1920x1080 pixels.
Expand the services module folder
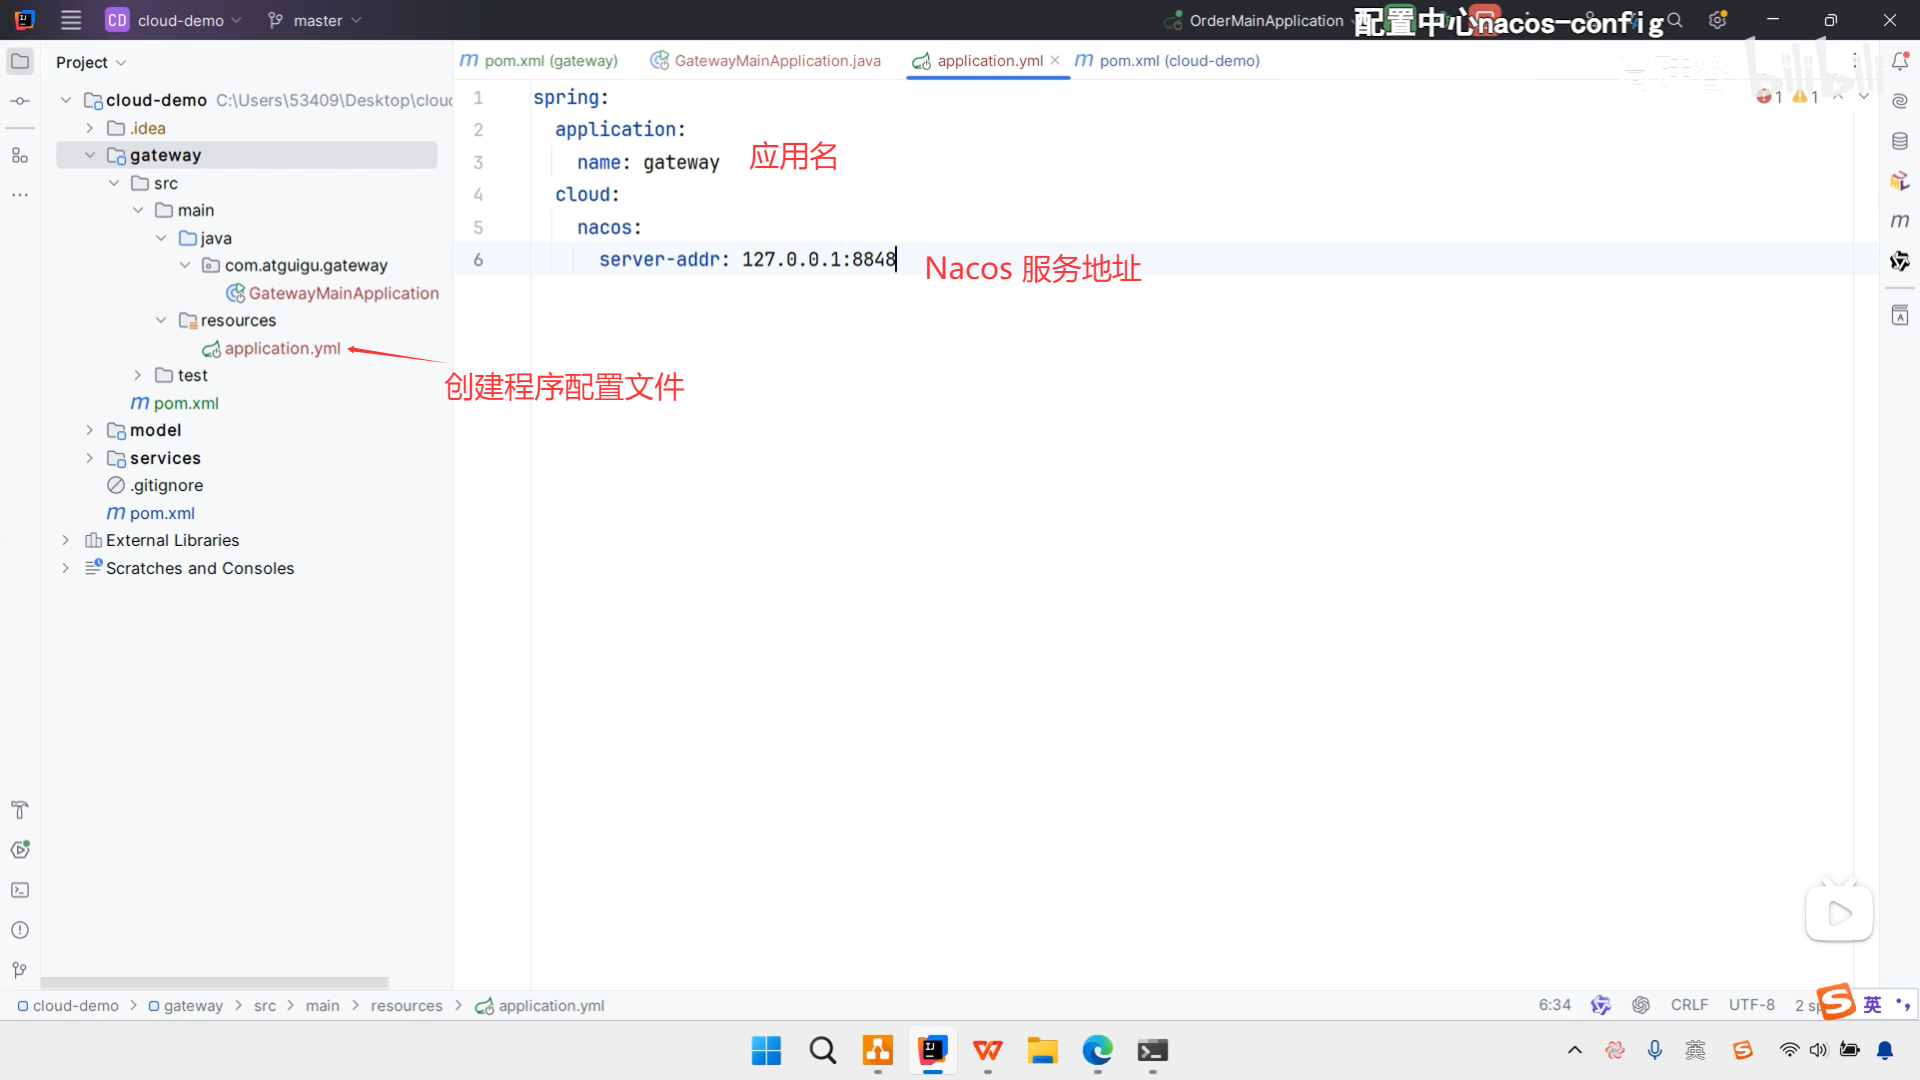point(90,458)
